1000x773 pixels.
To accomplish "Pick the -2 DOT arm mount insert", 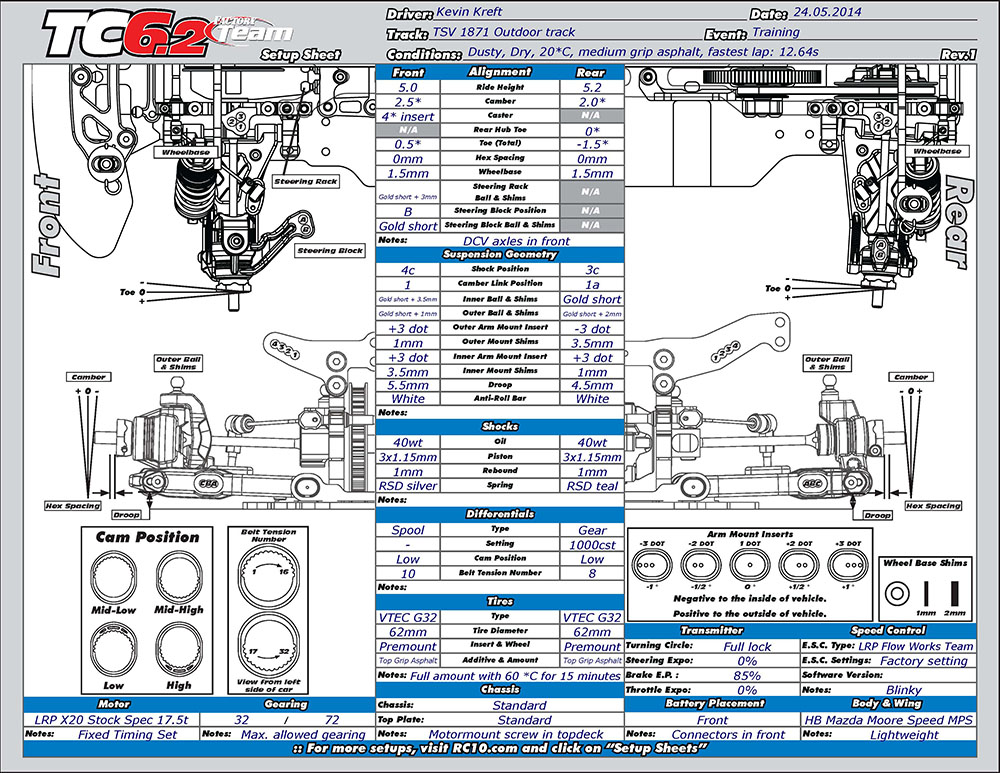I will click(700, 564).
